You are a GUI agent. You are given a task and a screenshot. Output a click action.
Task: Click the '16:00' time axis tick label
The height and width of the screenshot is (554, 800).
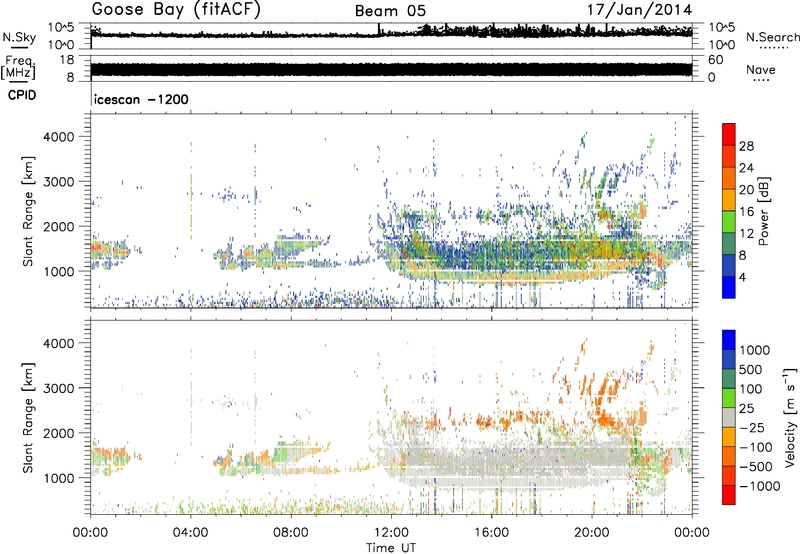[491, 533]
